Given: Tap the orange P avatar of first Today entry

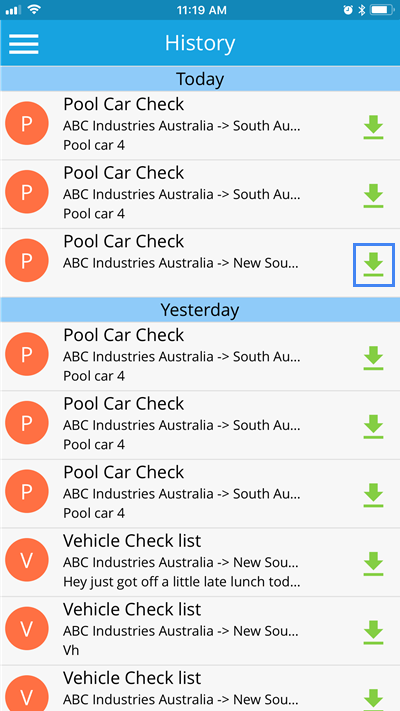Looking at the screenshot, I should click(x=27, y=123).
